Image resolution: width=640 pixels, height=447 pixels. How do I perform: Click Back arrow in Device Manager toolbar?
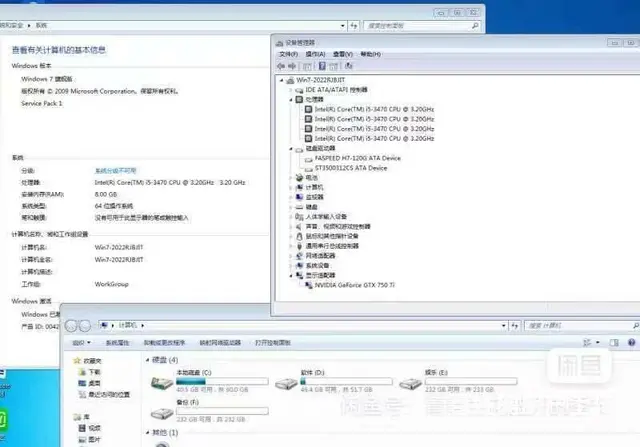tap(281, 66)
